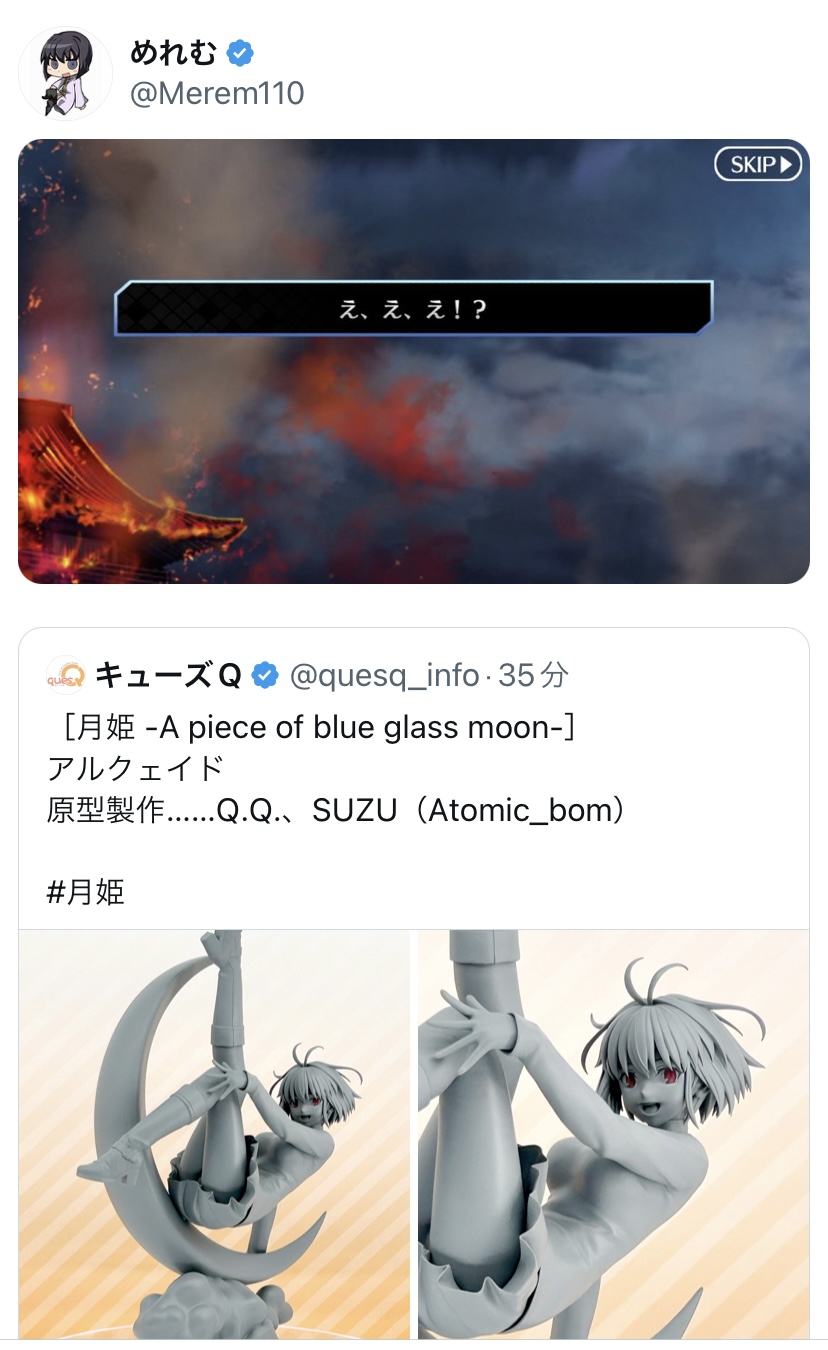The width and height of the screenshot is (828, 1350).
Task: Click the blue verified badge beside めれむ
Action: pyautogui.click(x=240, y=52)
